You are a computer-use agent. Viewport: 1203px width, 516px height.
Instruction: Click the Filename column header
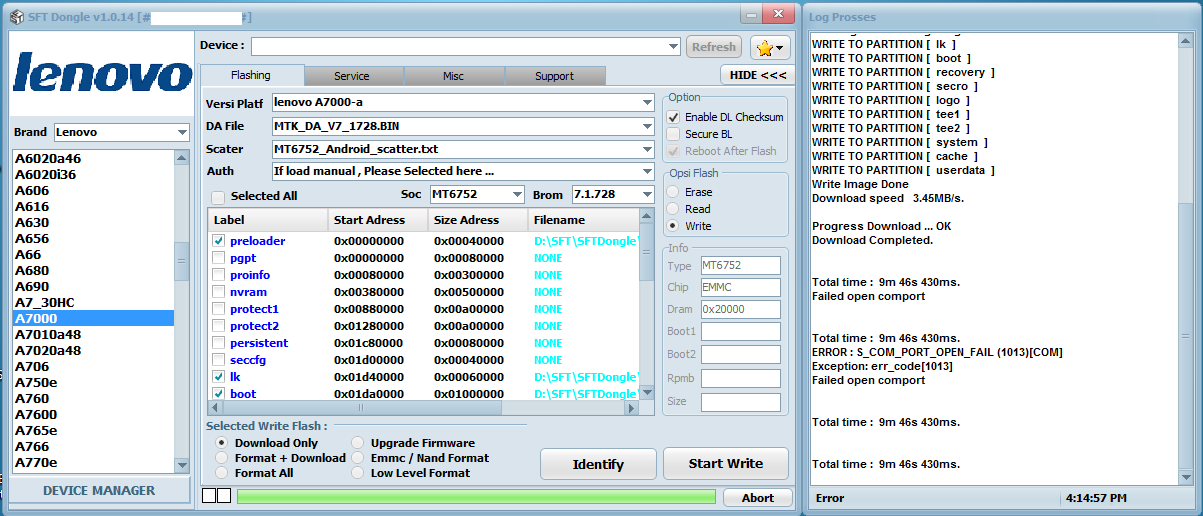(x=583, y=220)
